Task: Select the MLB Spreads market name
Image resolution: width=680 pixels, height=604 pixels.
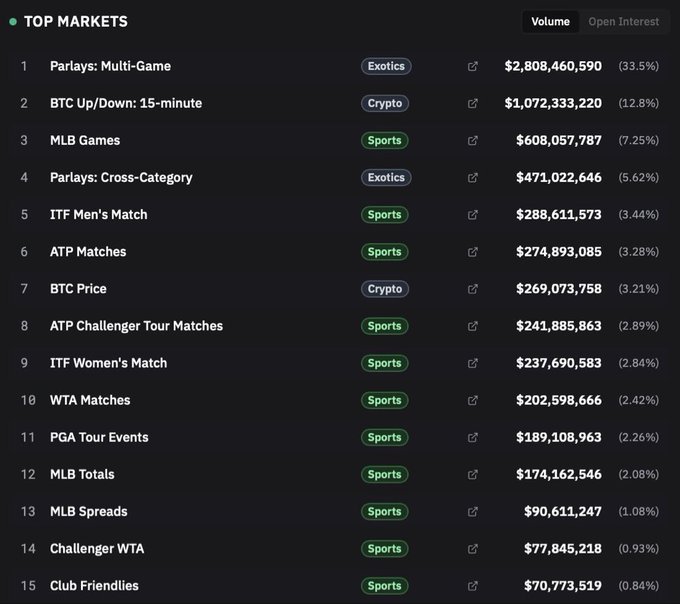Action: 88,512
